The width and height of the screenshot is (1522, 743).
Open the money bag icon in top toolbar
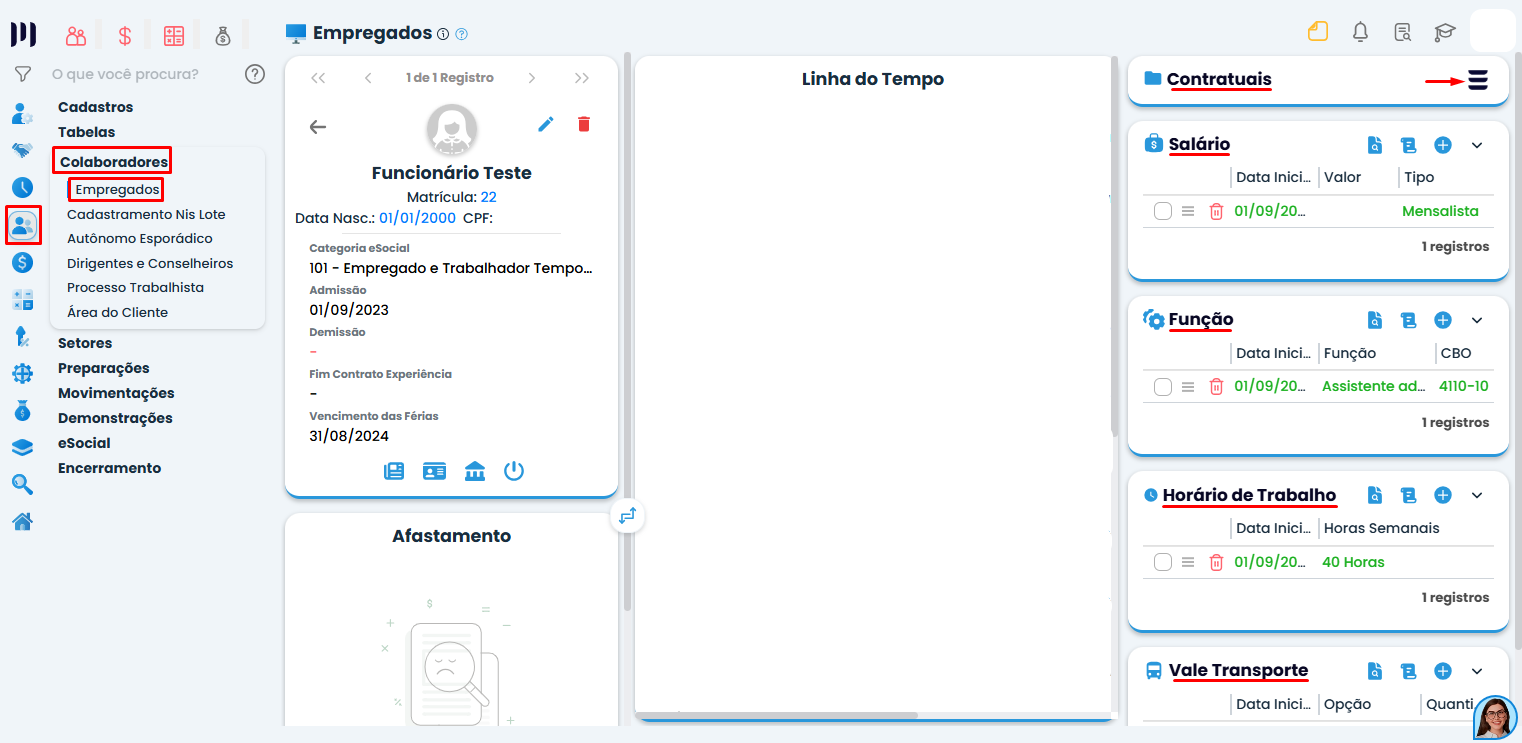tap(223, 36)
